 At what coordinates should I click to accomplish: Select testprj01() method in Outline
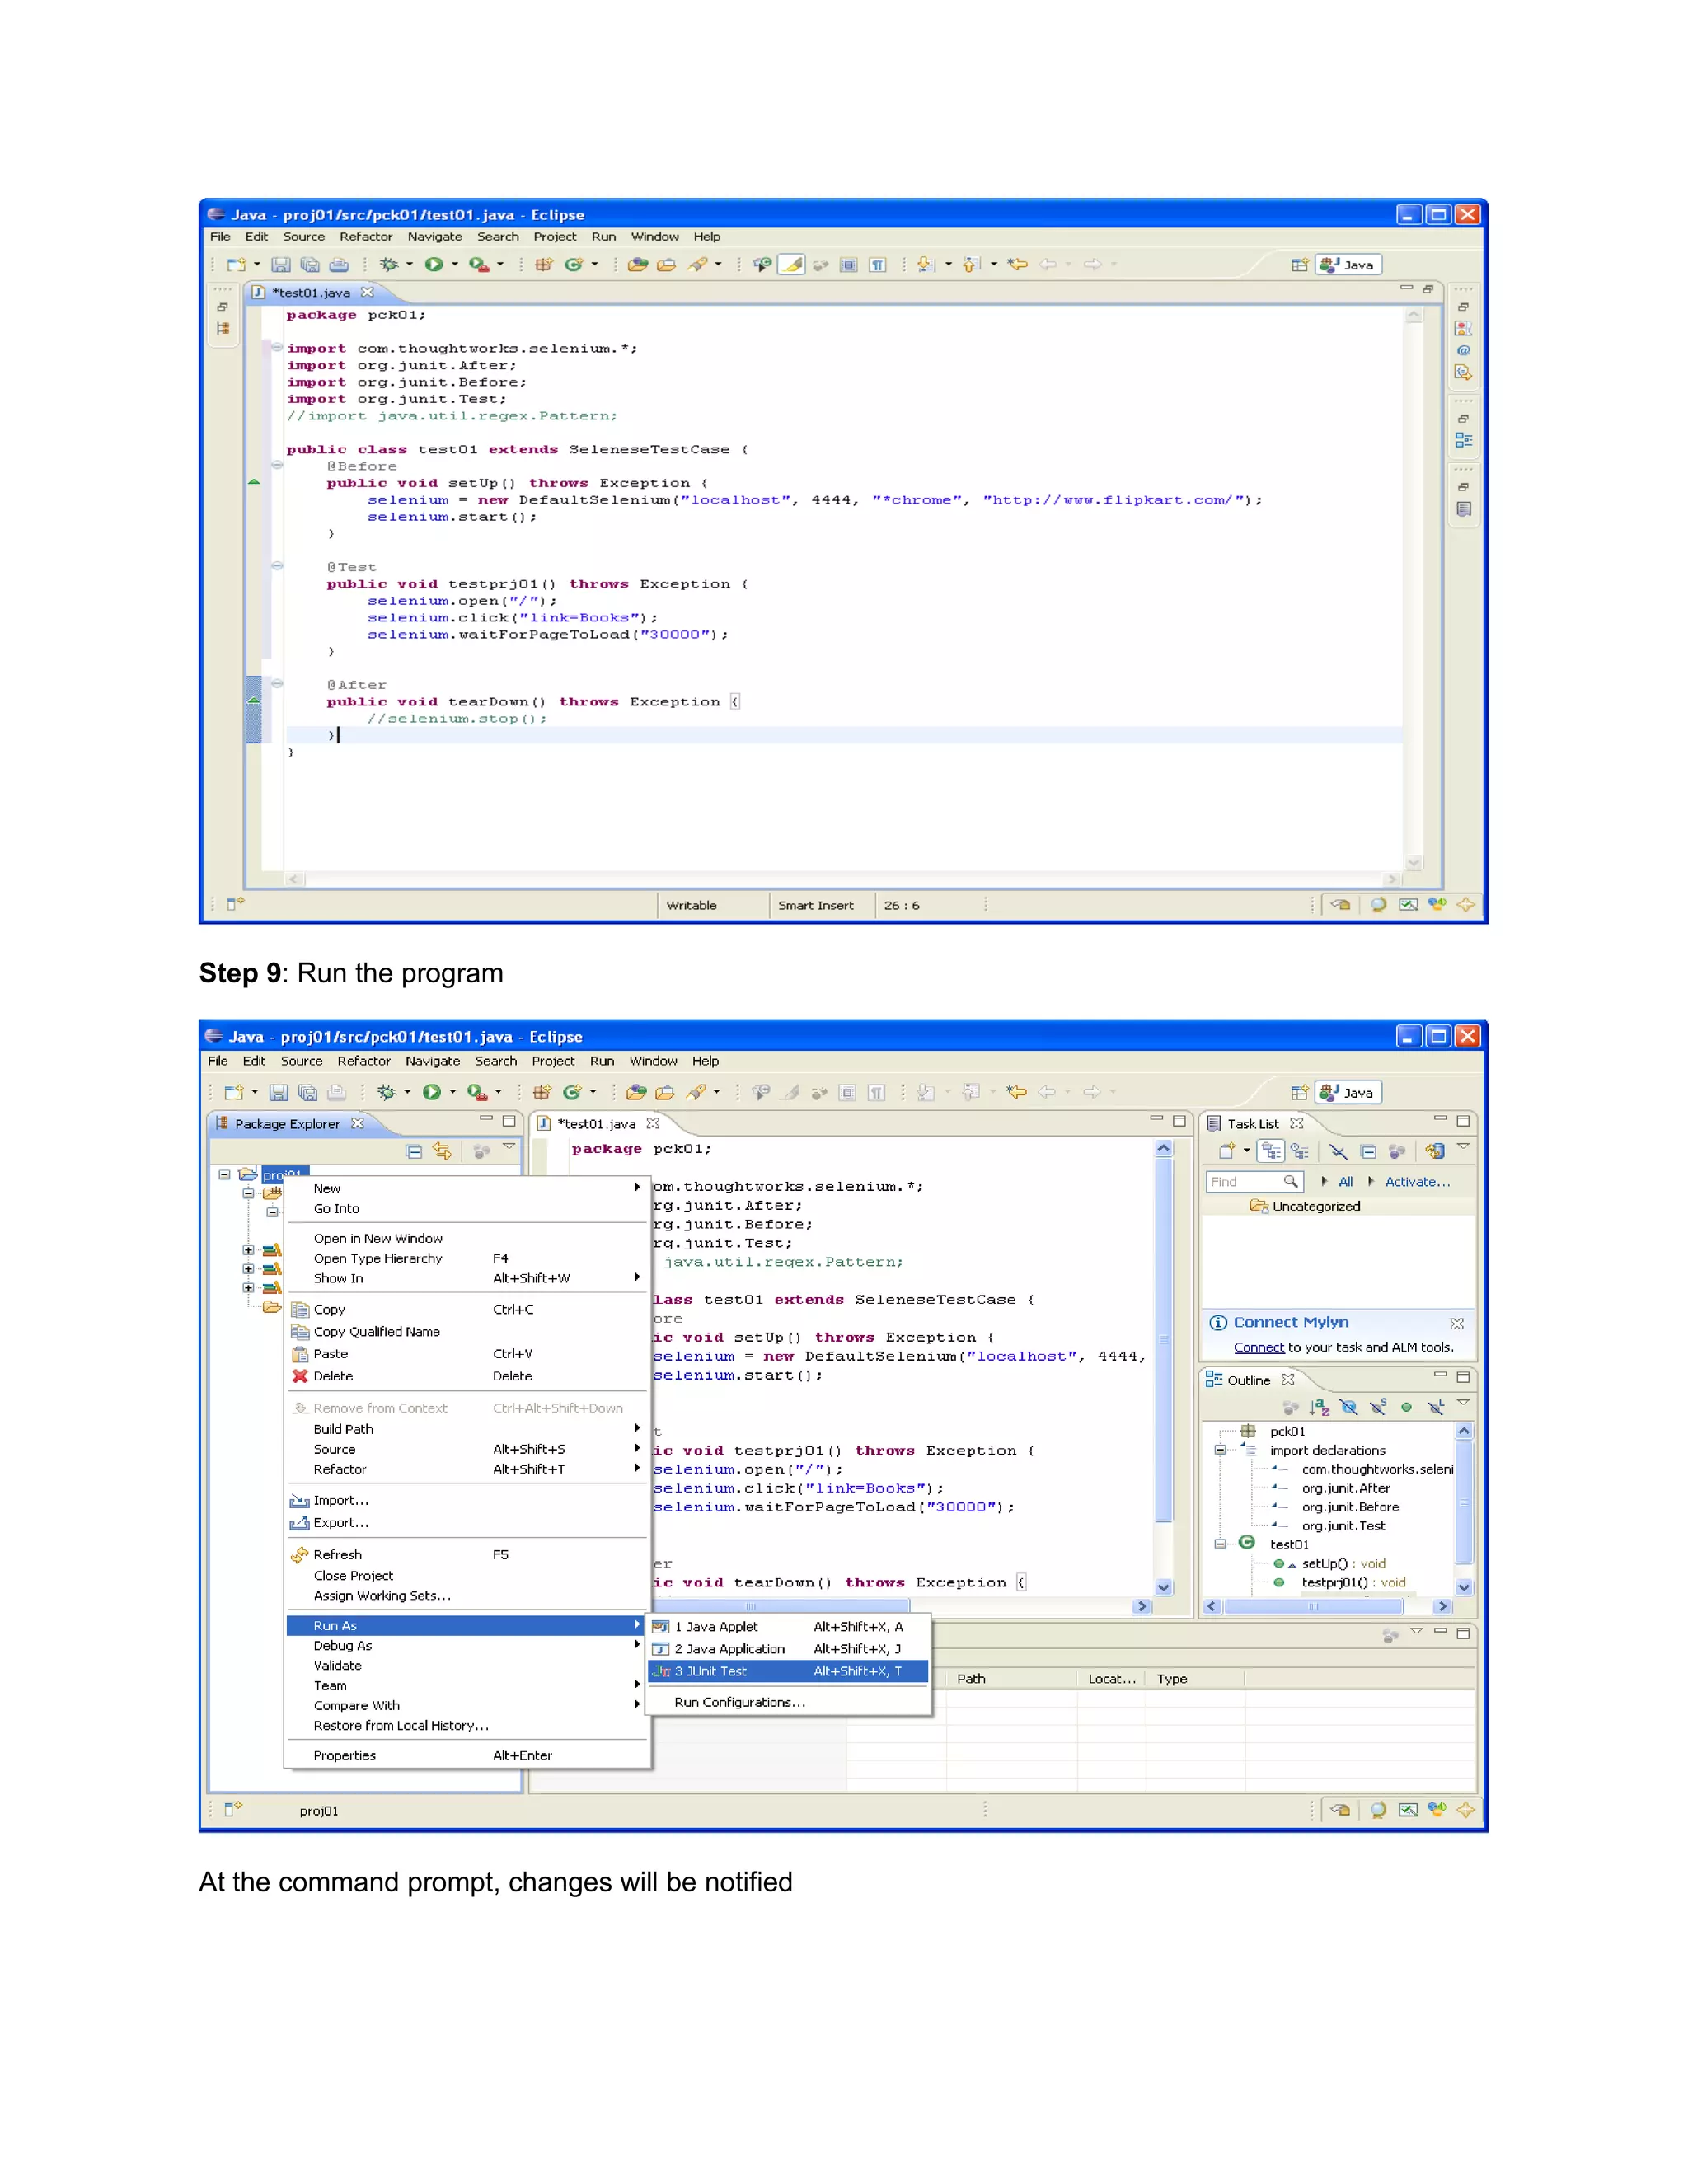[x=1353, y=1583]
